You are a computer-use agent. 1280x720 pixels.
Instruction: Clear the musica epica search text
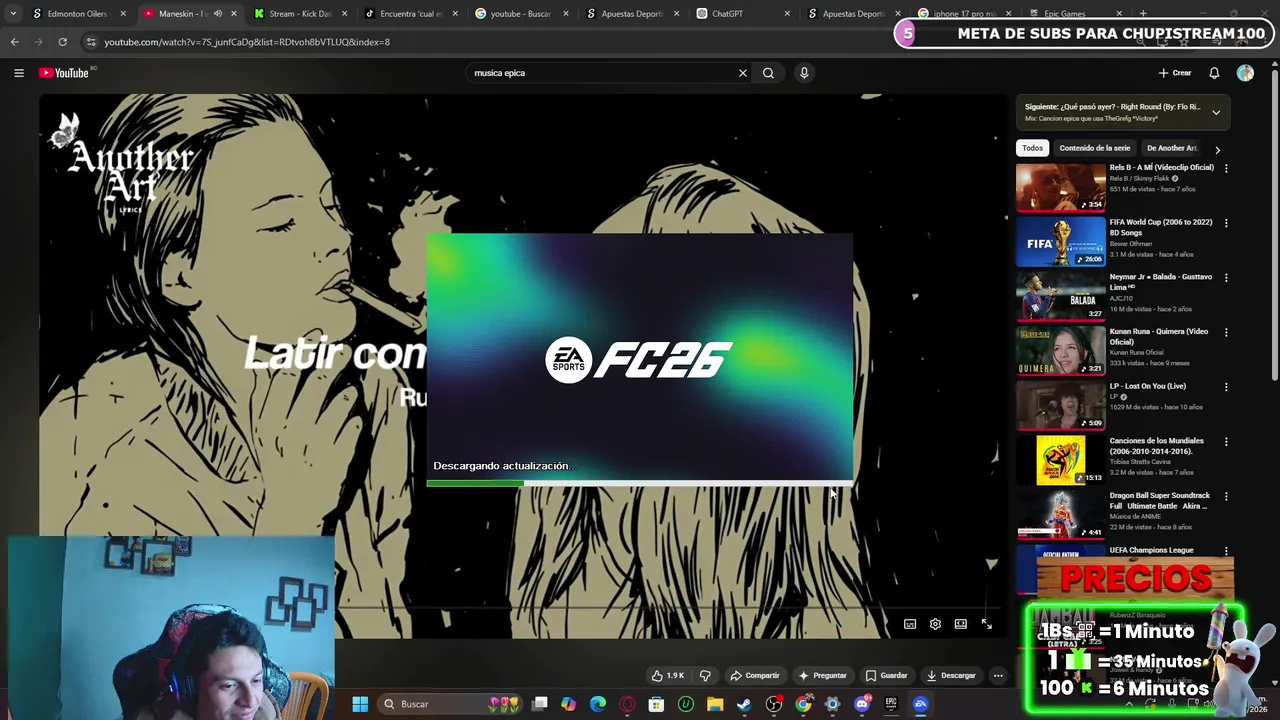[742, 73]
